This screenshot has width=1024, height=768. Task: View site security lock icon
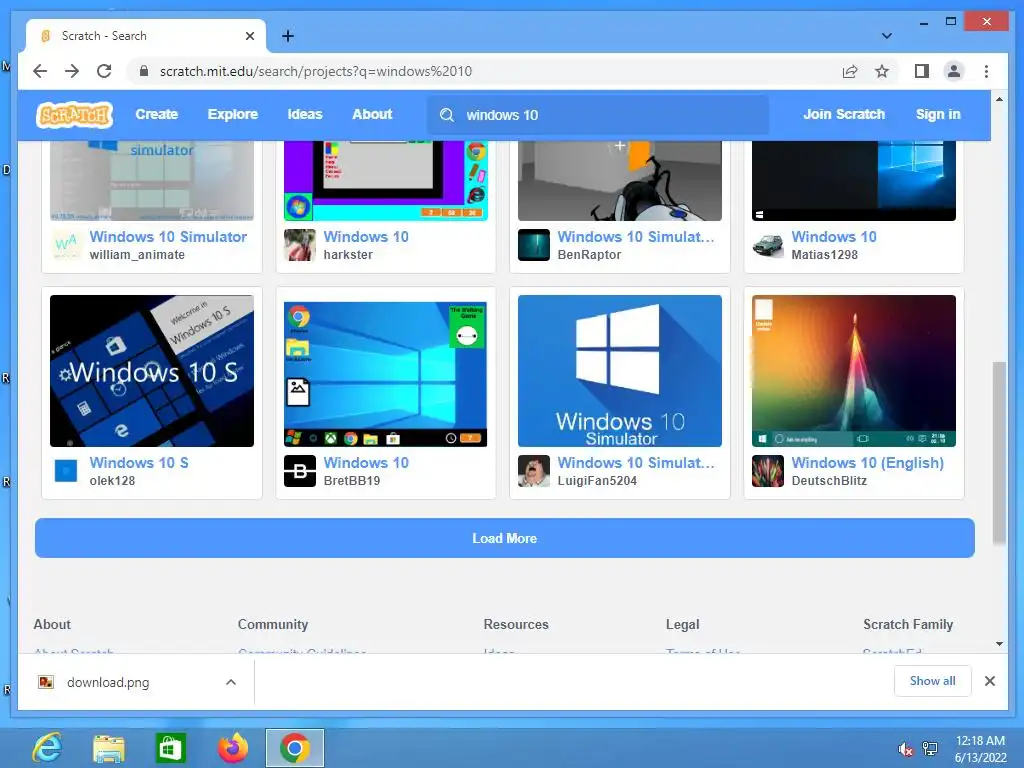(x=144, y=71)
